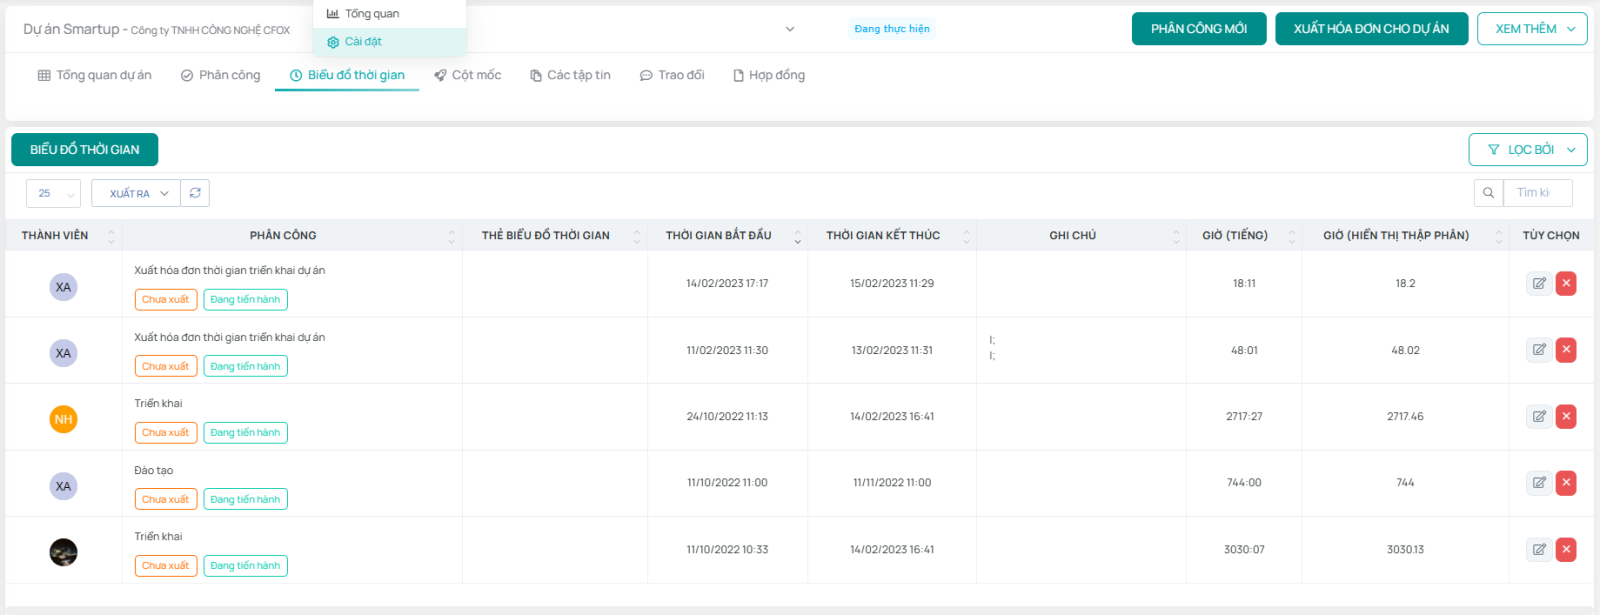The height and width of the screenshot is (615, 1600).
Task: Click the Phân công mới button
Action: tap(1198, 29)
